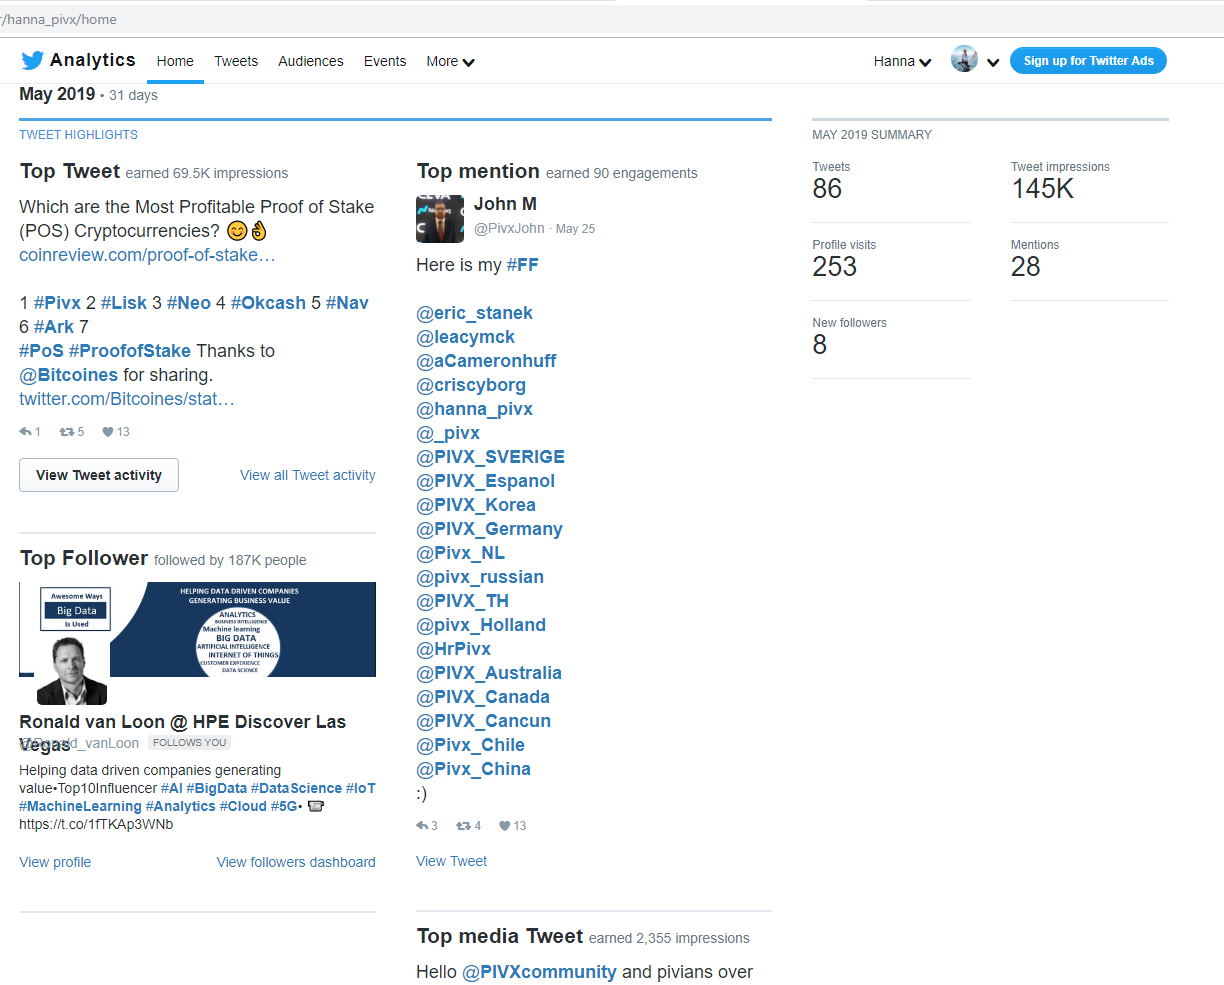Click heart icon on Top Tweet
This screenshot has height=985, width=1224.
pos(108,432)
